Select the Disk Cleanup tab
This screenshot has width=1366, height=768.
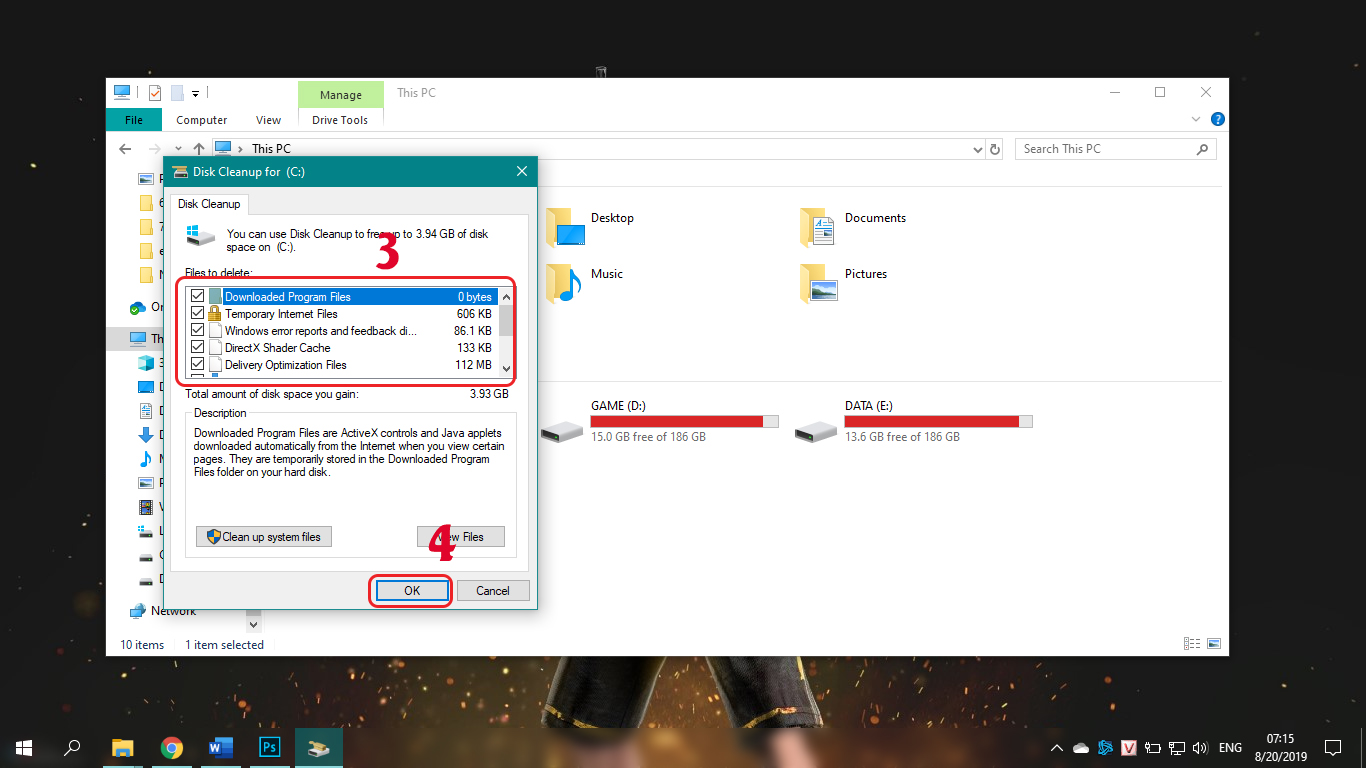point(209,204)
